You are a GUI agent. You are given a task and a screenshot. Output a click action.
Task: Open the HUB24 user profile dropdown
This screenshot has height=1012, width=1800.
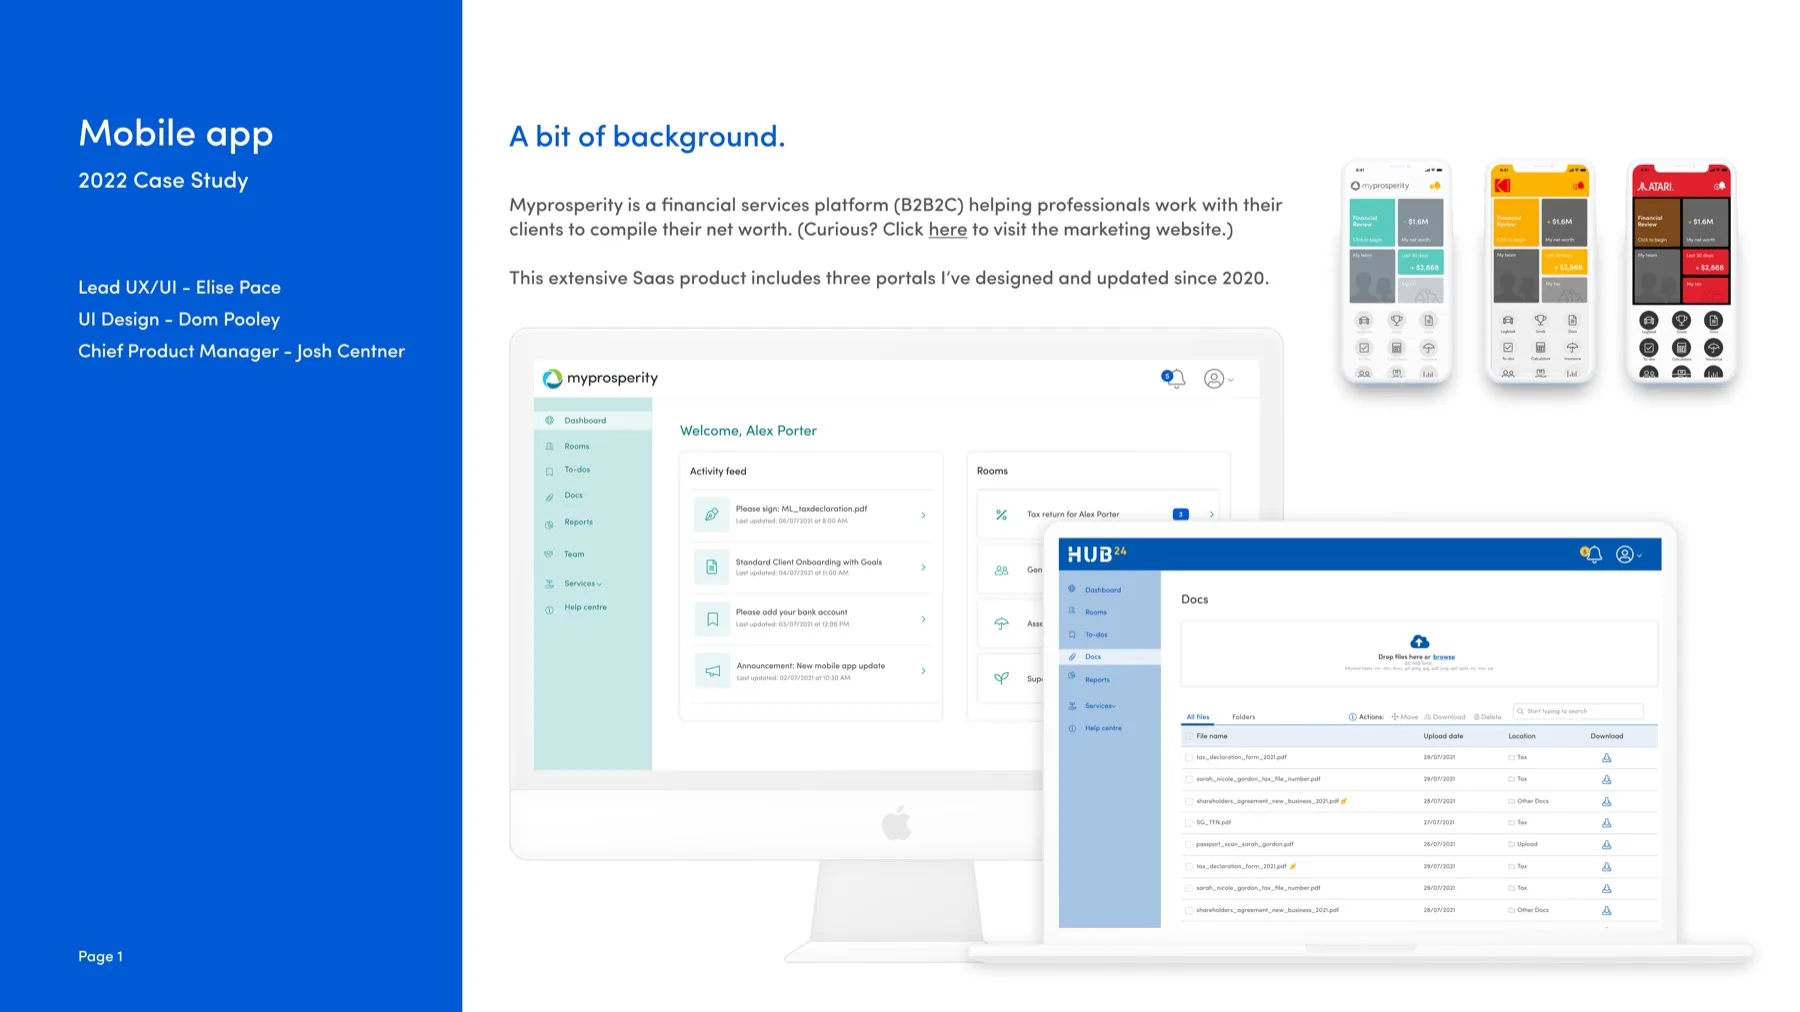tap(1629, 554)
